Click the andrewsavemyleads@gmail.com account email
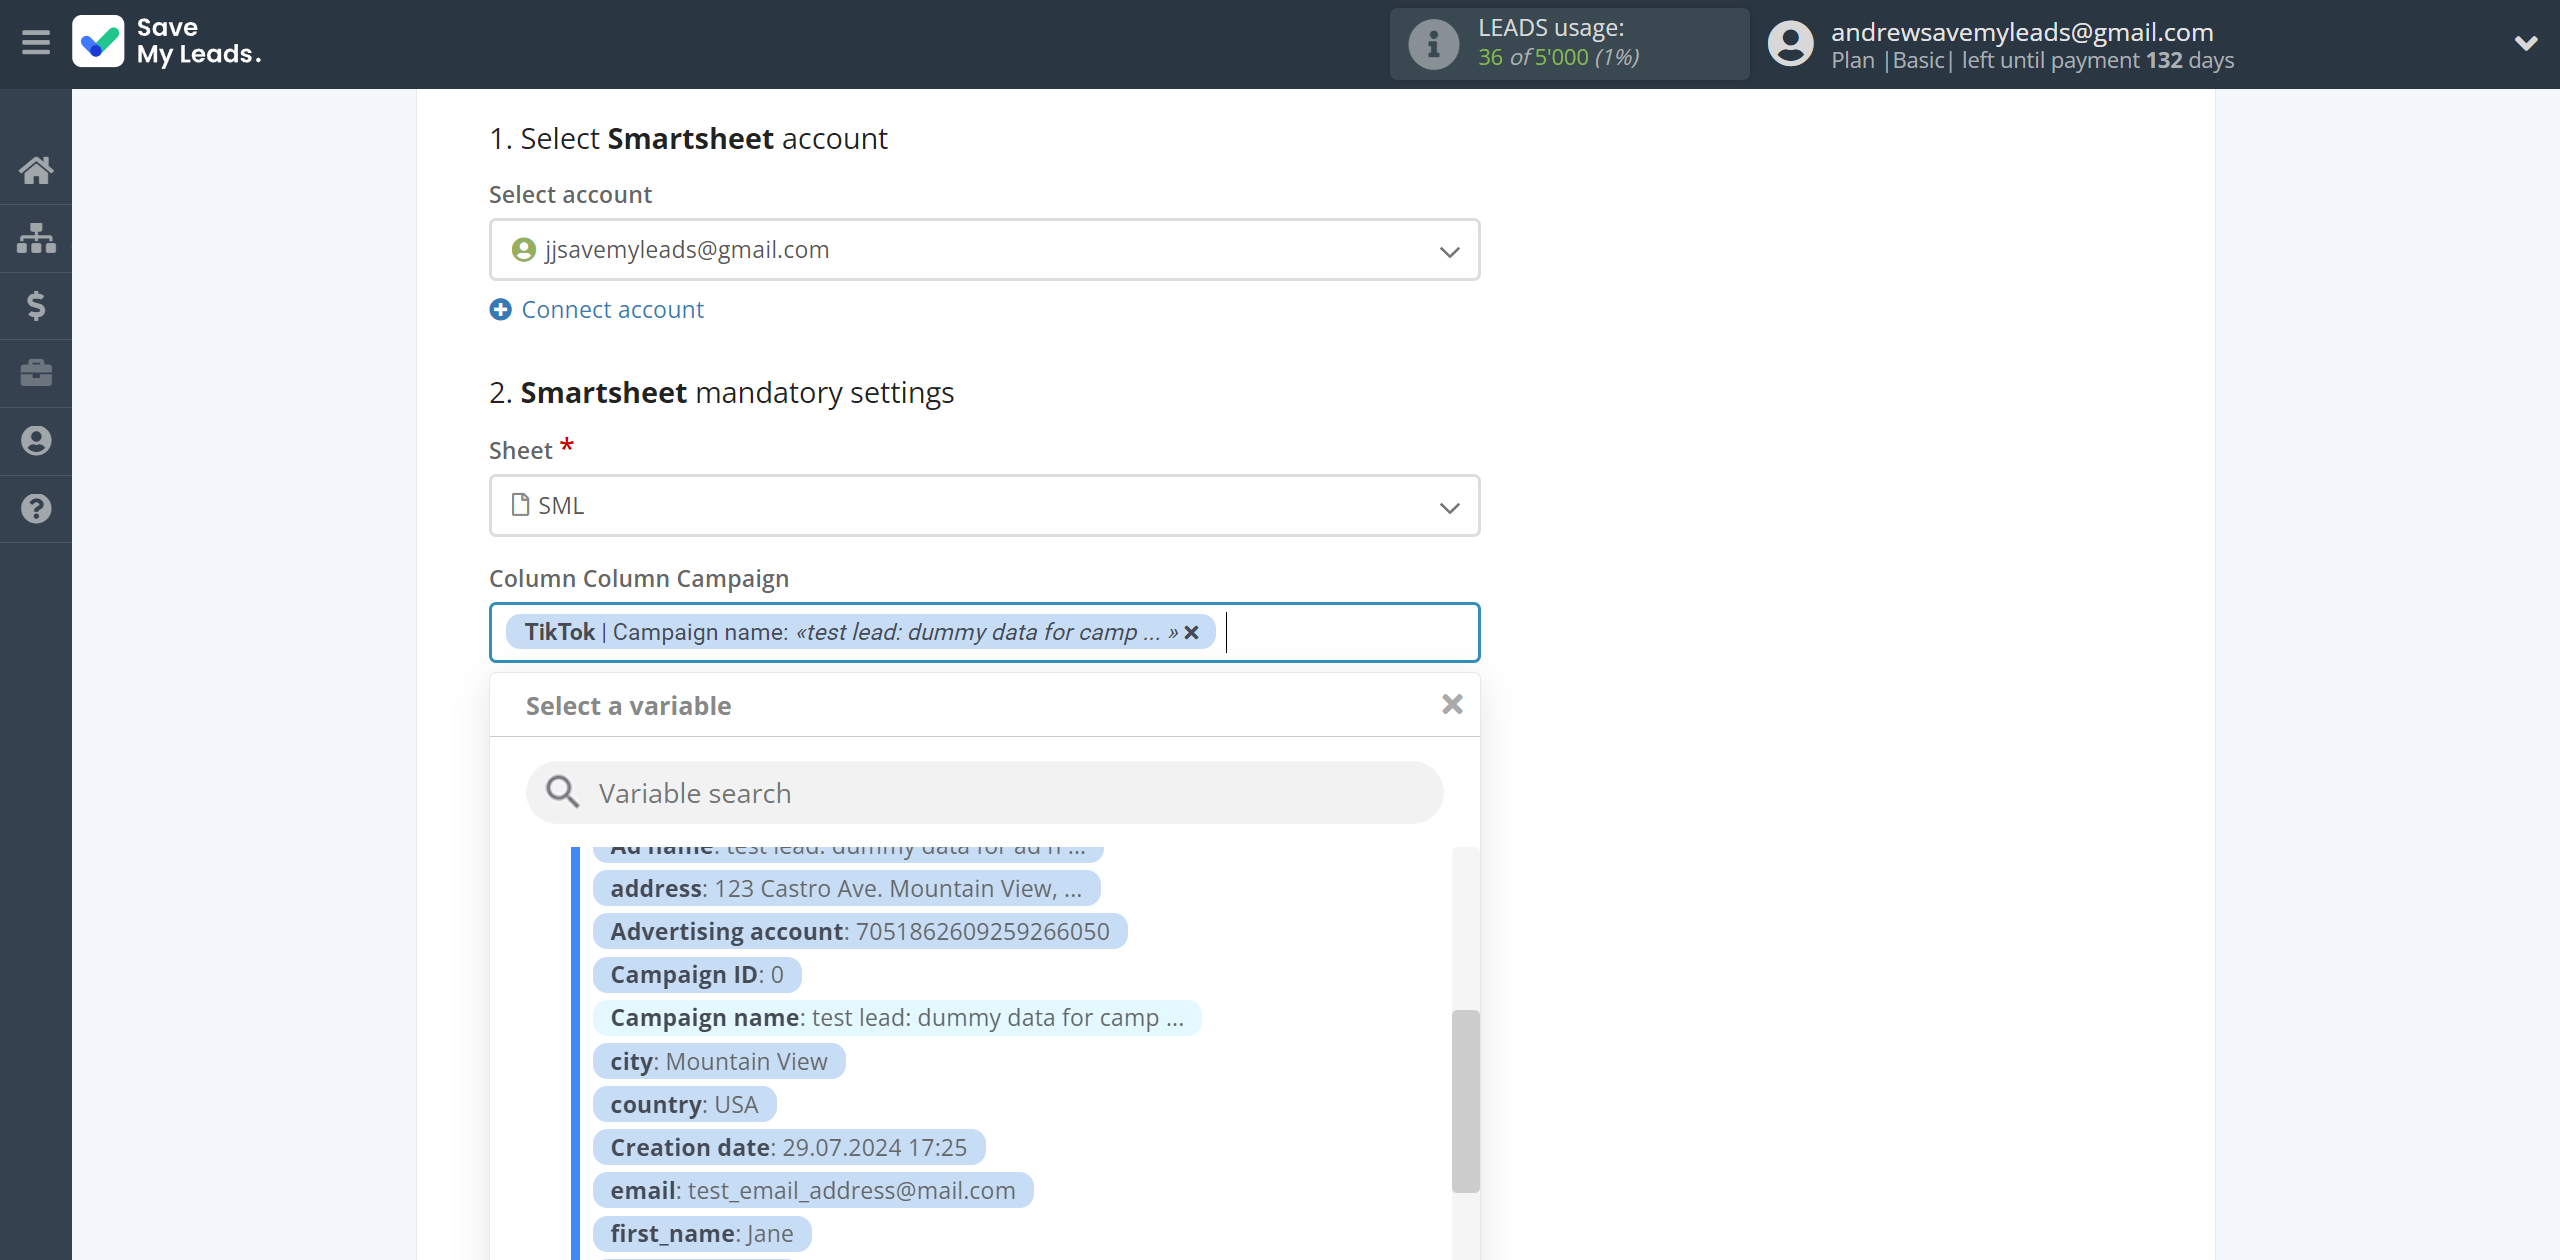This screenshot has height=1260, width=2560. tap(2022, 31)
